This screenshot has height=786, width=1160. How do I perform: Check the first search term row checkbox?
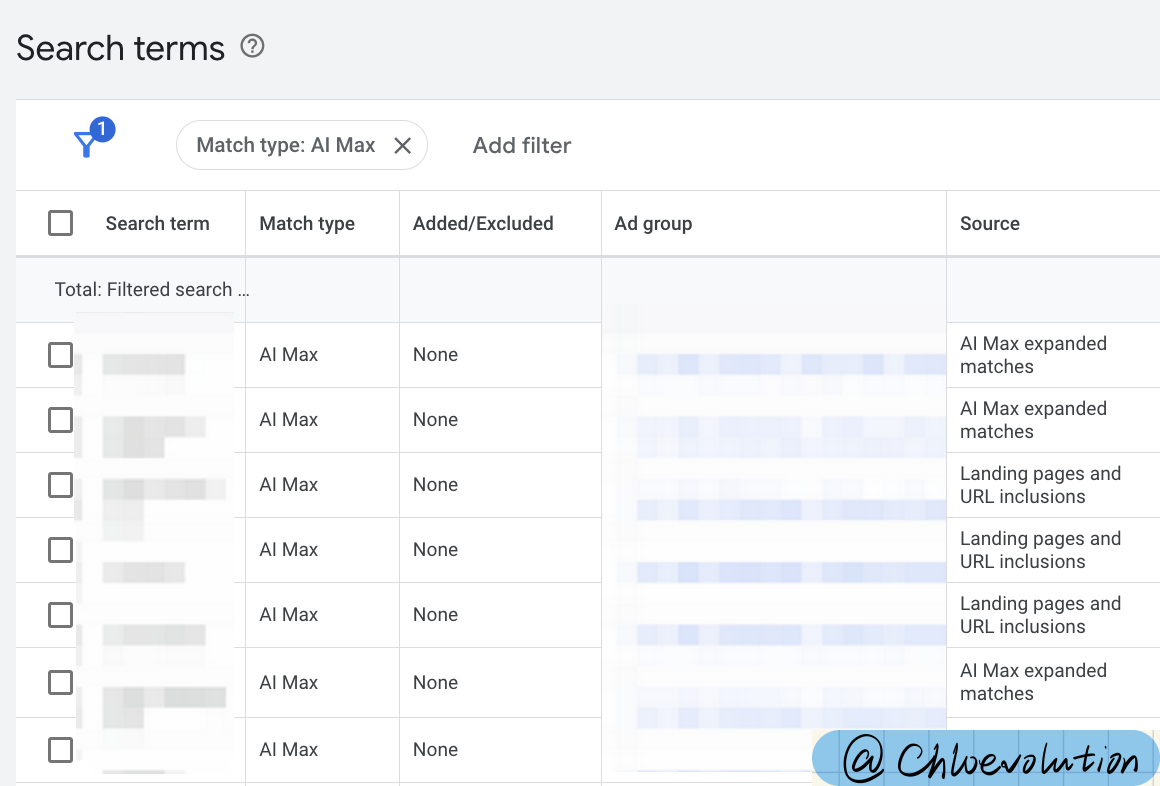pos(61,355)
